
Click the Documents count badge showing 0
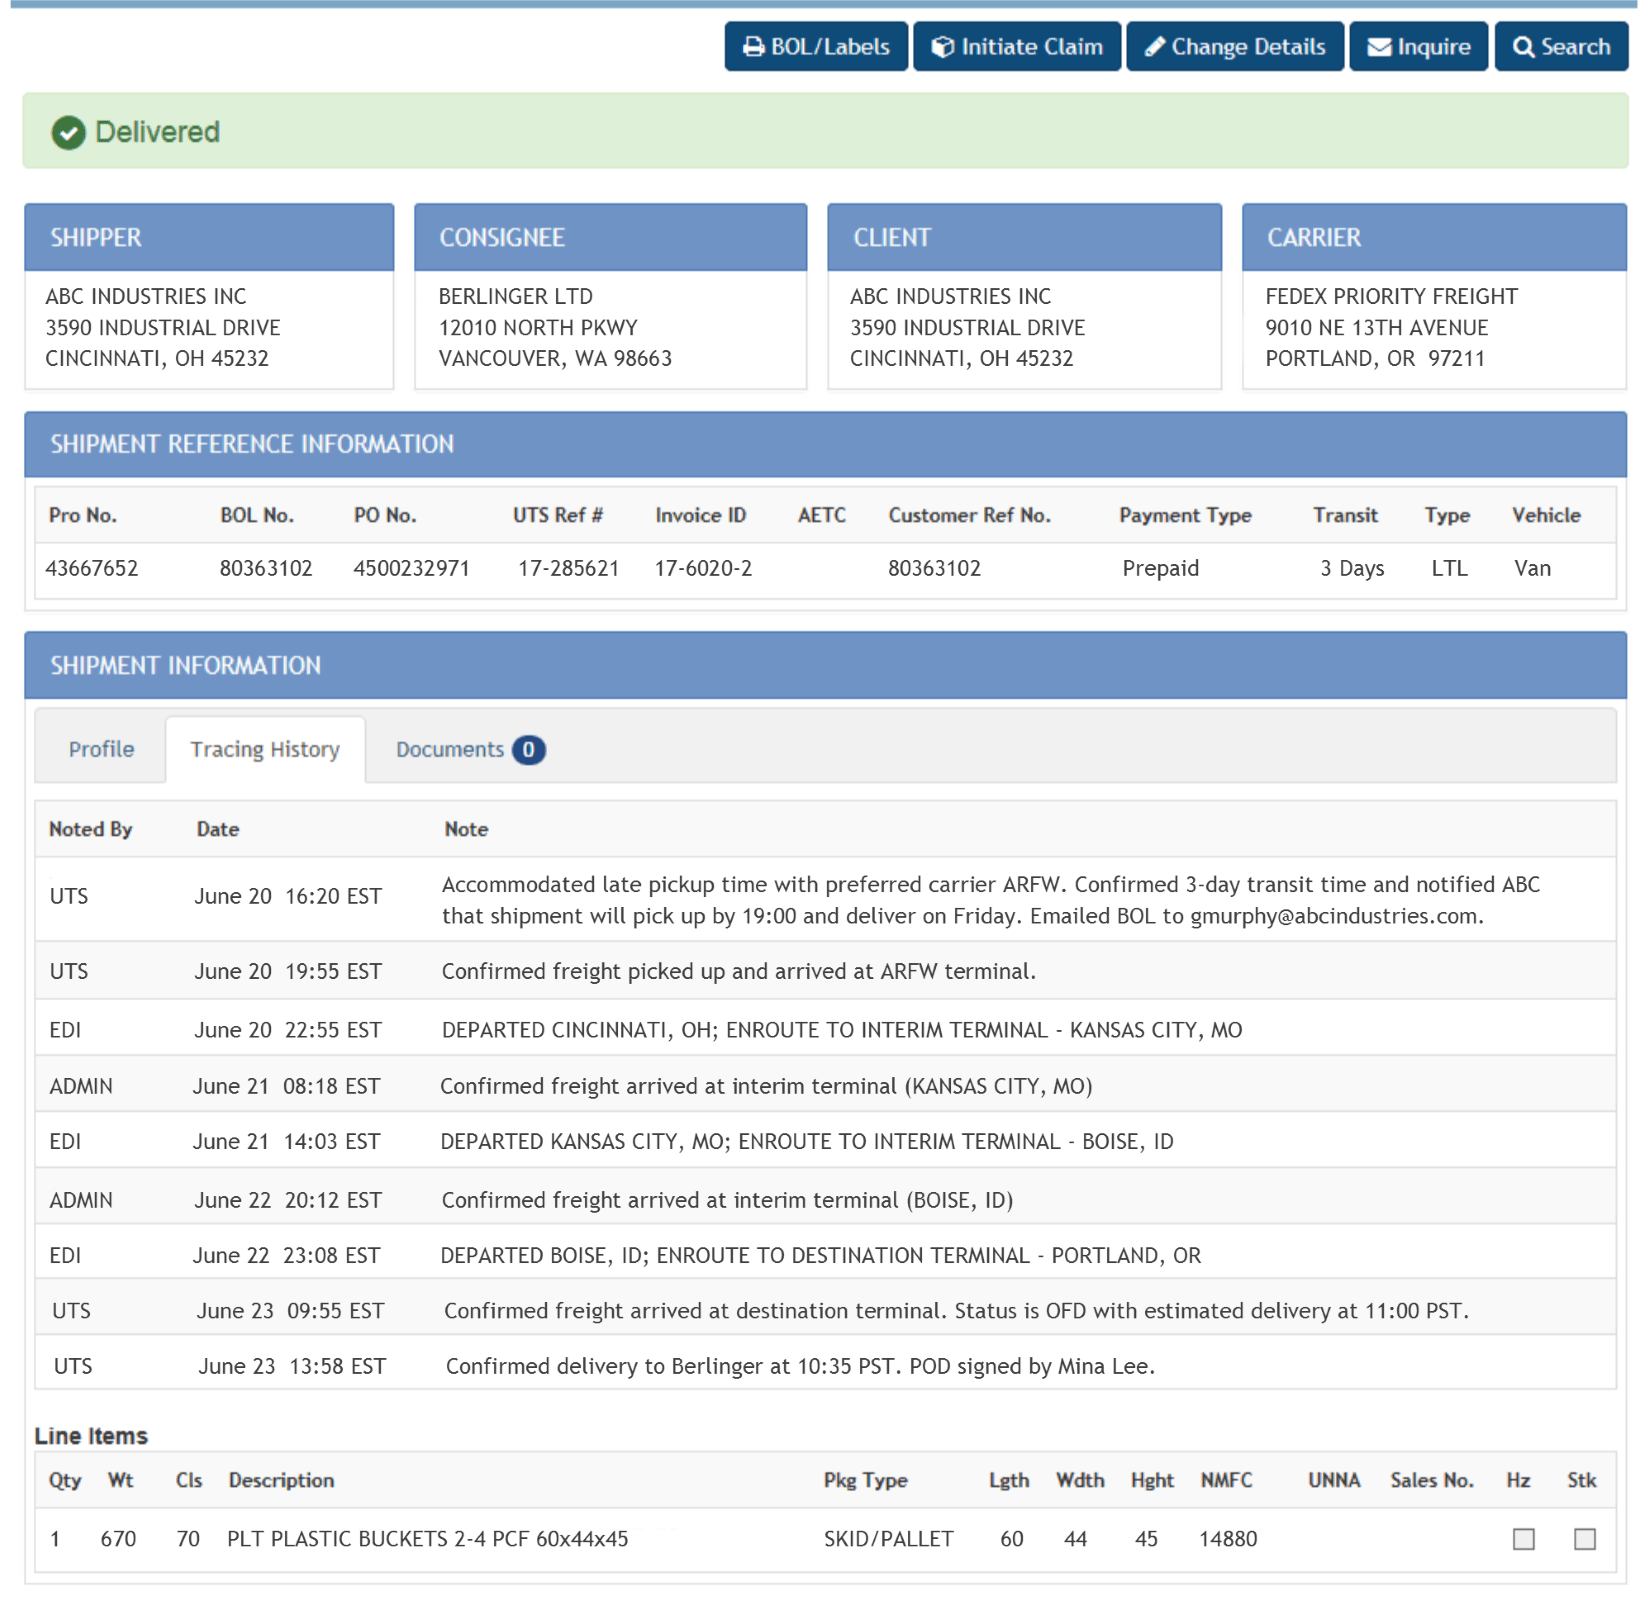click(530, 749)
